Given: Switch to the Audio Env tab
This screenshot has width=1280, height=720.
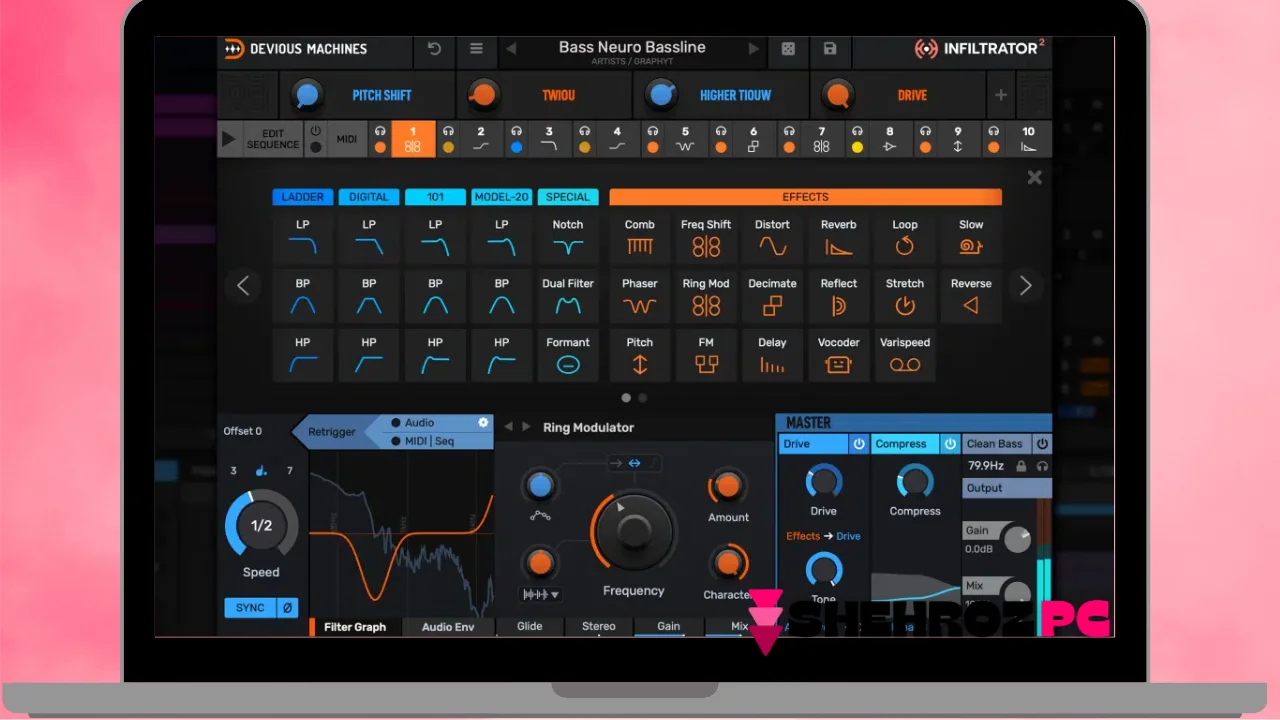Looking at the screenshot, I should click(448, 627).
